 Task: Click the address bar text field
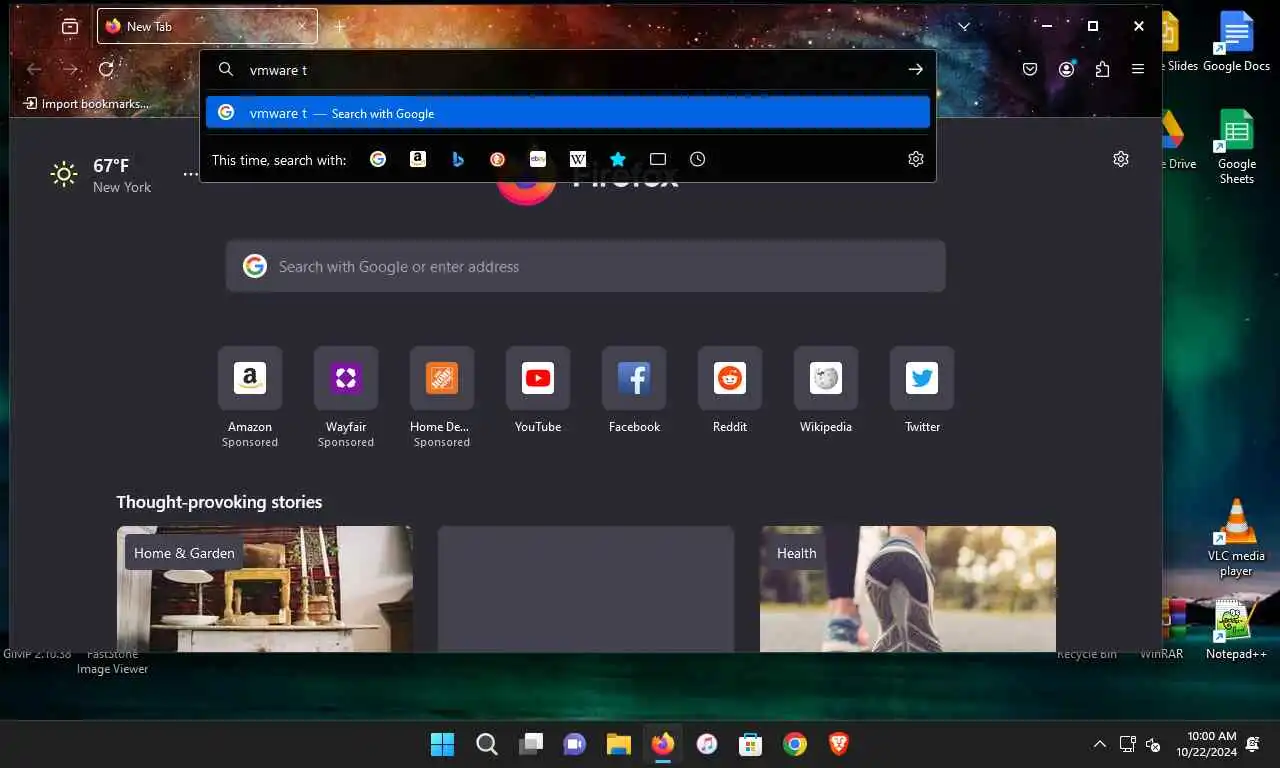click(x=570, y=70)
